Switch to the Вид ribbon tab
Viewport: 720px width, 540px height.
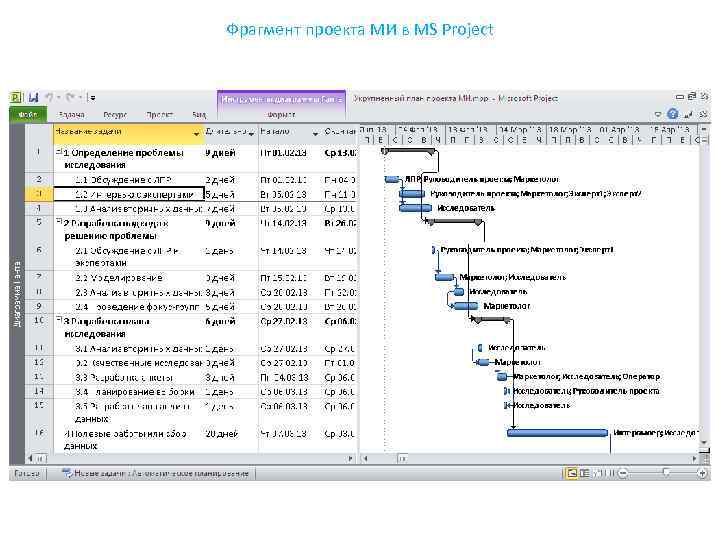pos(198,114)
